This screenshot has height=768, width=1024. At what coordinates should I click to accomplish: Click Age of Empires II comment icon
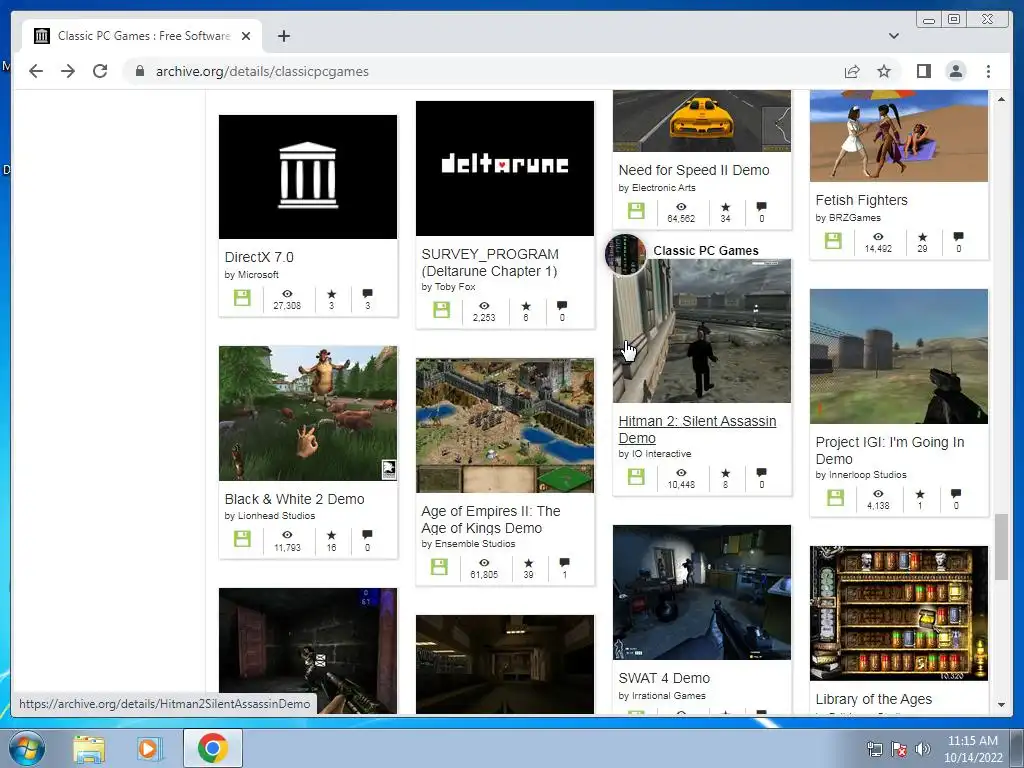(x=565, y=562)
